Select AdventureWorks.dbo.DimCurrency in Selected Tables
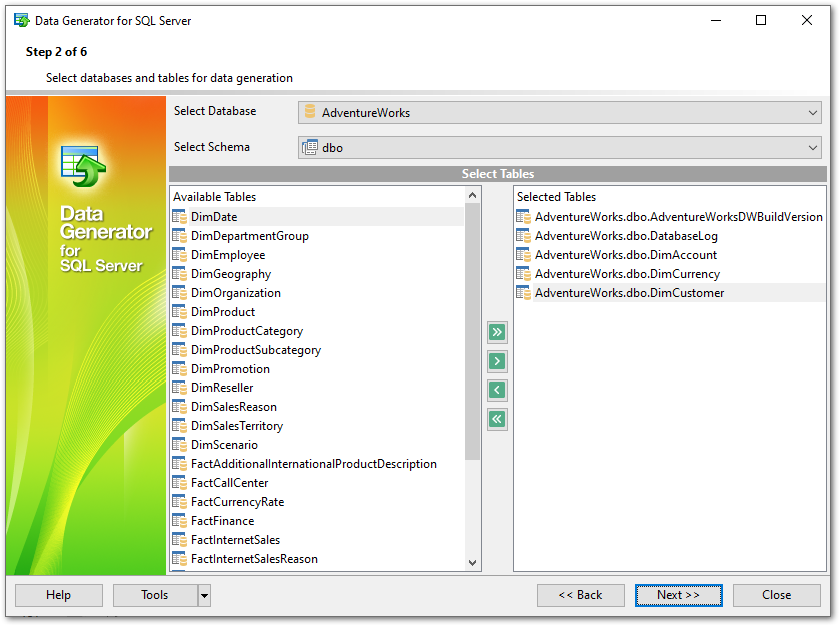Screen dimensions: 840x626 pyautogui.click(x=670, y=274)
